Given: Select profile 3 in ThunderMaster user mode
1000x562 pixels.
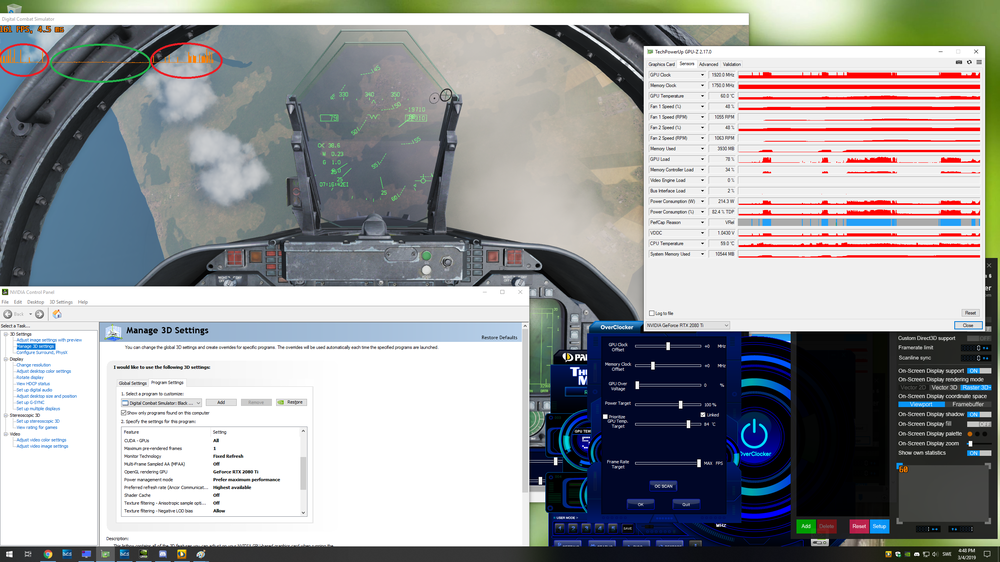Looking at the screenshot, I should point(586,528).
